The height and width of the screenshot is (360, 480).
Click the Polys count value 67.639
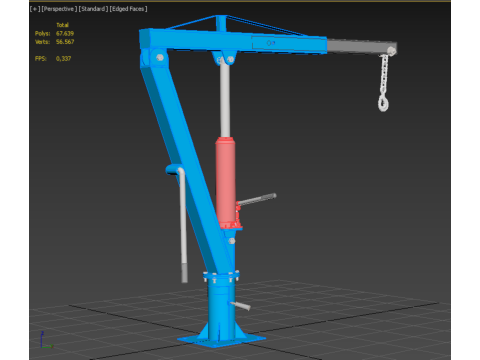[65, 33]
